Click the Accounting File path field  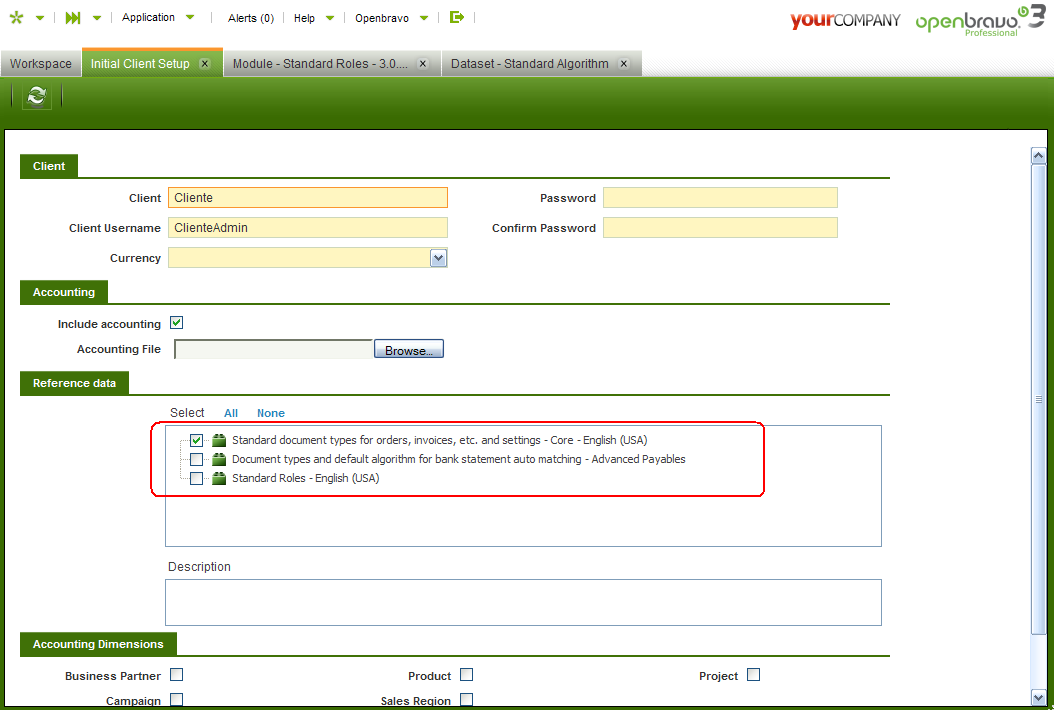point(273,349)
